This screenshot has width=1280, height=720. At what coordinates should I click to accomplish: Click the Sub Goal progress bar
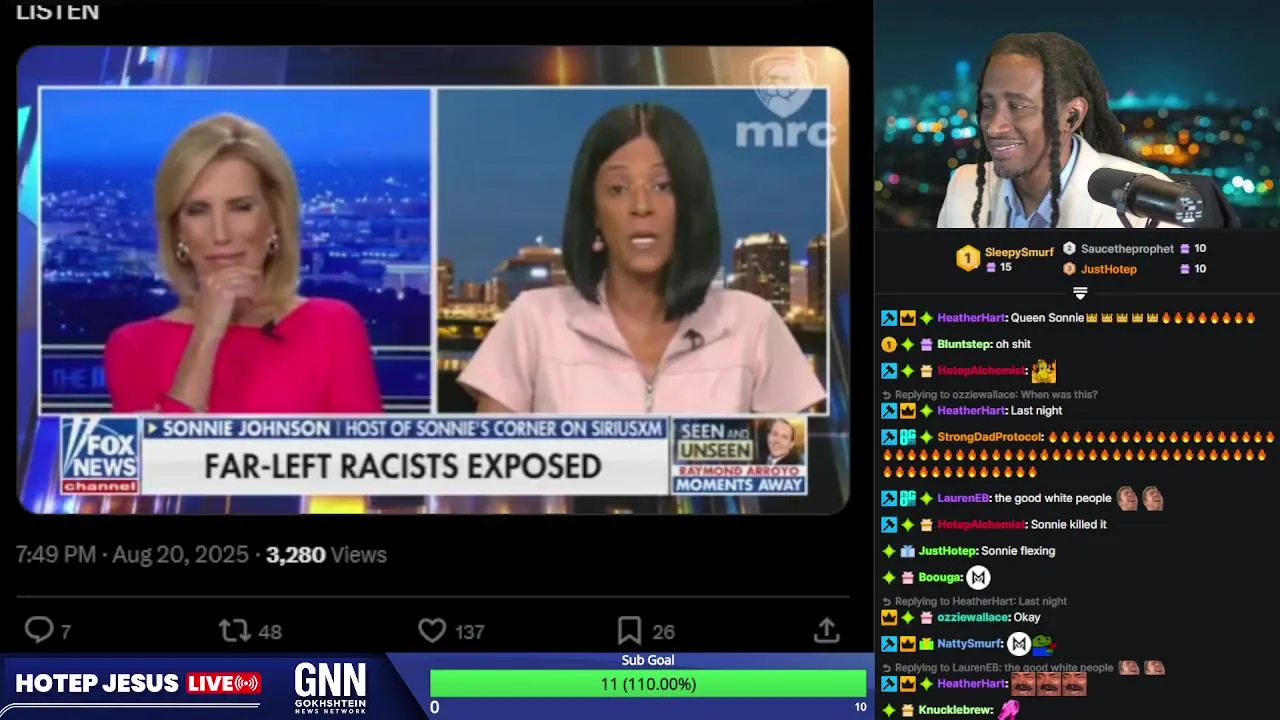click(x=648, y=684)
